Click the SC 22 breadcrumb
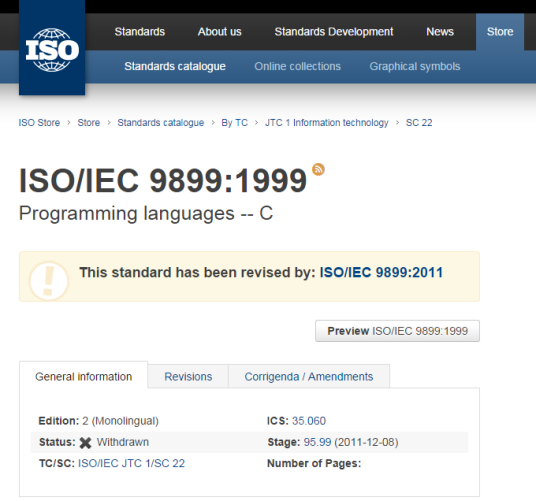 419,123
